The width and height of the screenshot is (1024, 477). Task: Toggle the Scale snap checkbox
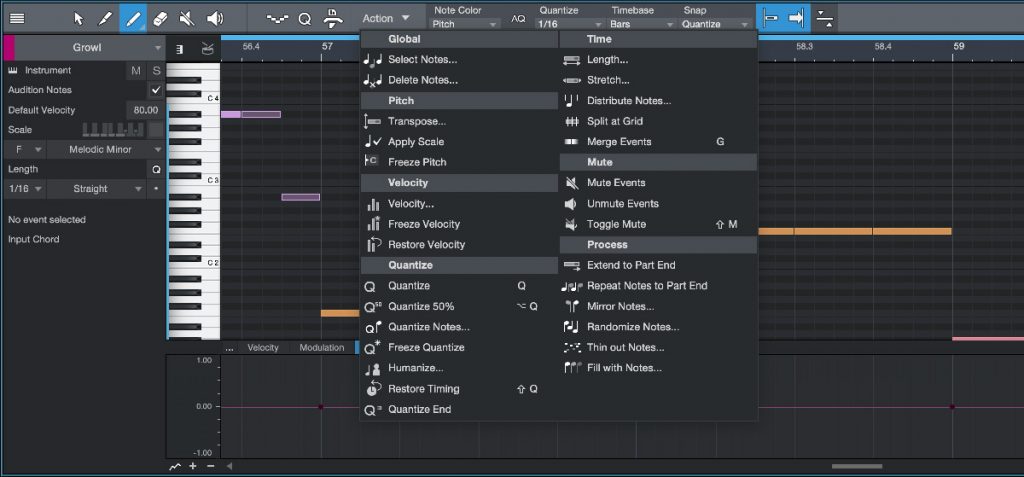tap(155, 129)
